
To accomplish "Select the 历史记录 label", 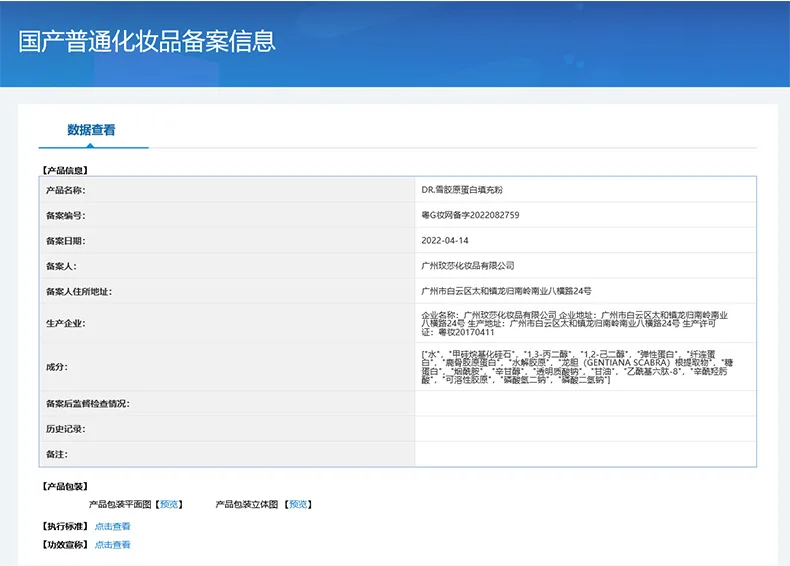I will coord(65,429).
